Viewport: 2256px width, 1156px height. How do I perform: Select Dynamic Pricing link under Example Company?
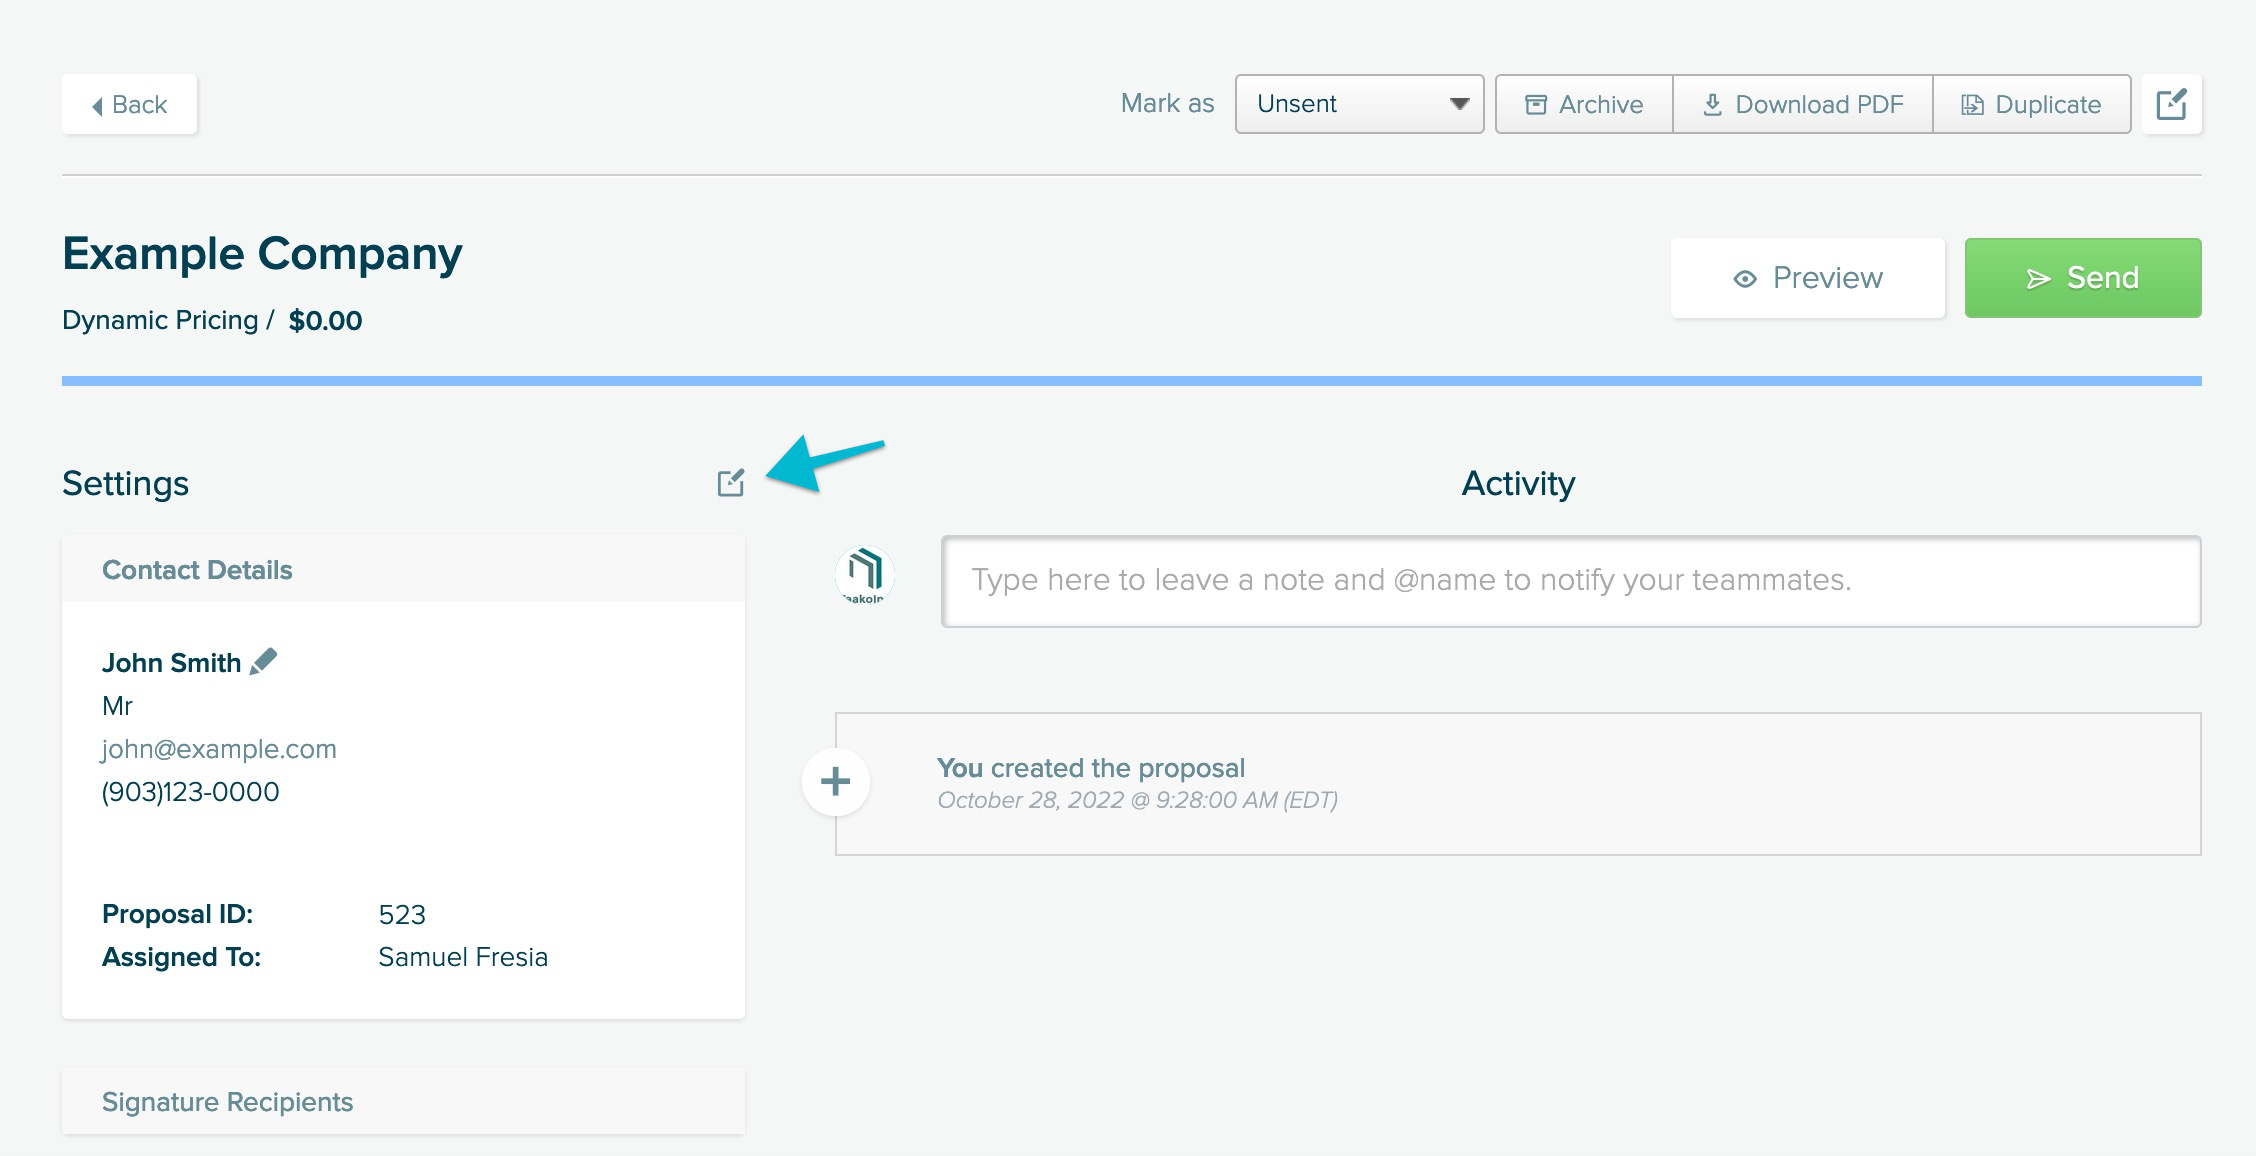point(160,319)
